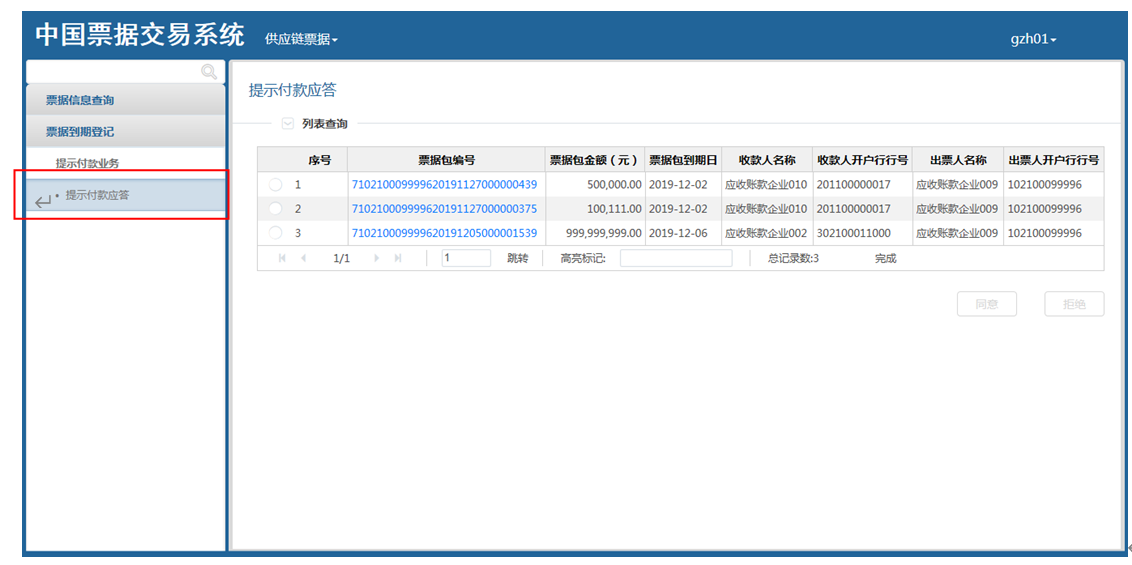Select radio button for row 2
This screenshot has width=1132, height=565.
pos(275,209)
